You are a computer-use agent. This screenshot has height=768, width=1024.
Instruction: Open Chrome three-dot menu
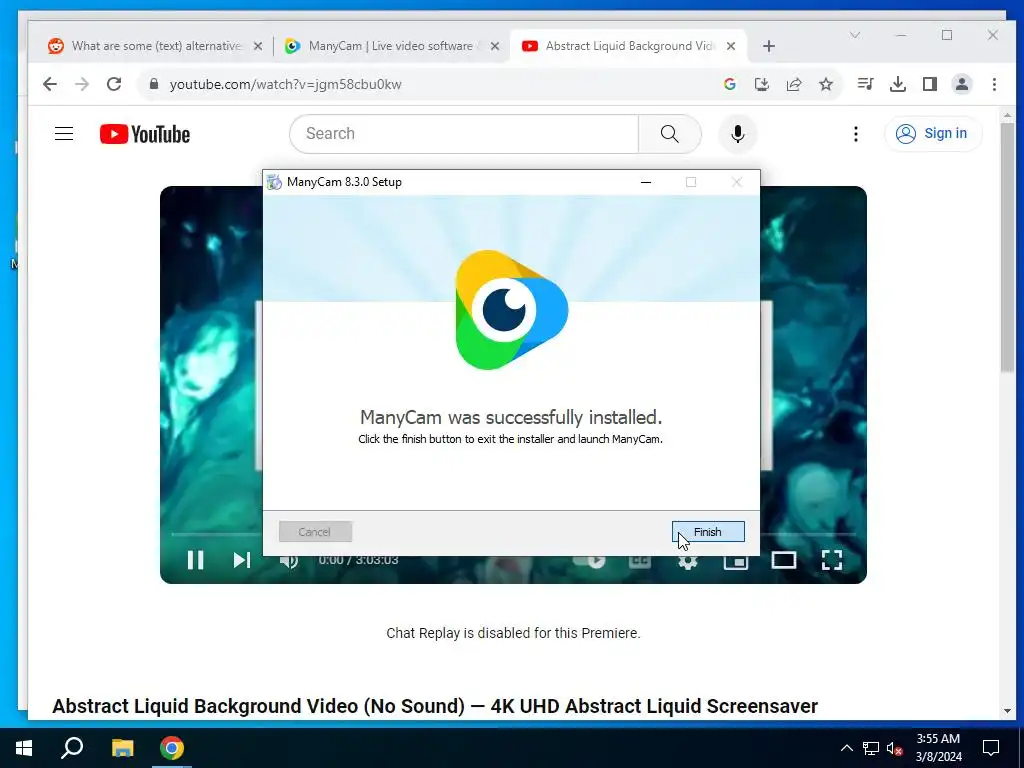(994, 84)
